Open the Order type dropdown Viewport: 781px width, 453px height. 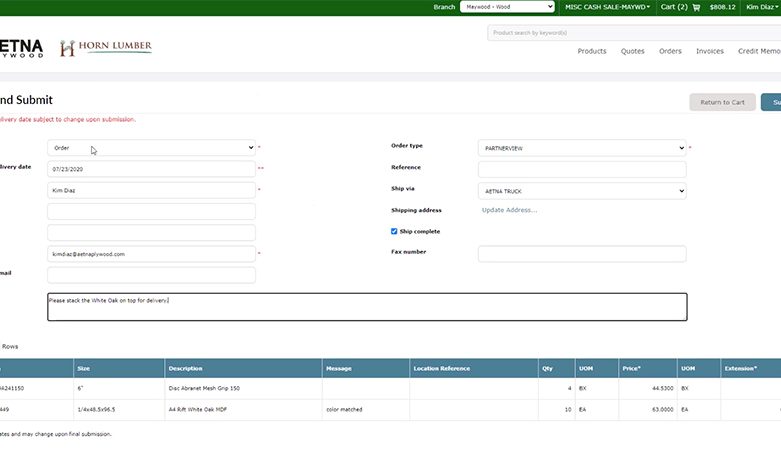click(x=581, y=148)
